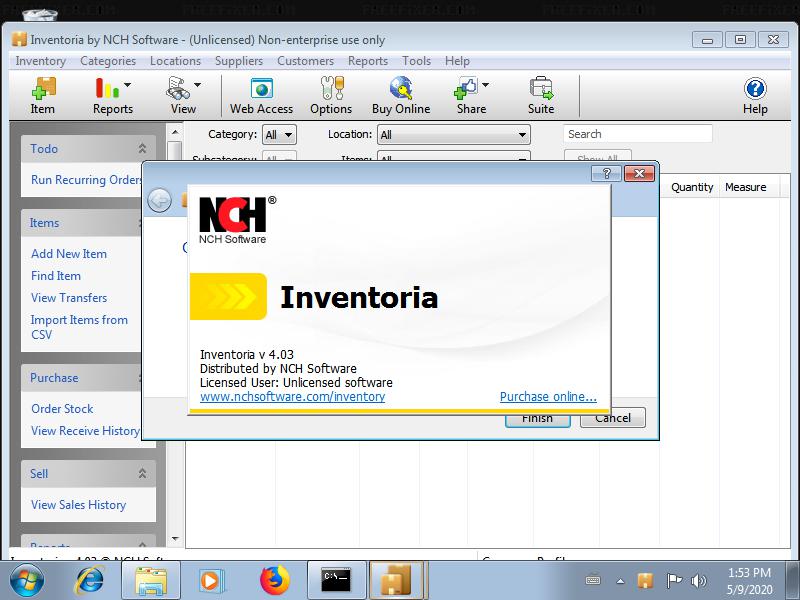Open the Action Center flag tray icon
The width and height of the screenshot is (800, 600).
pos(673,580)
